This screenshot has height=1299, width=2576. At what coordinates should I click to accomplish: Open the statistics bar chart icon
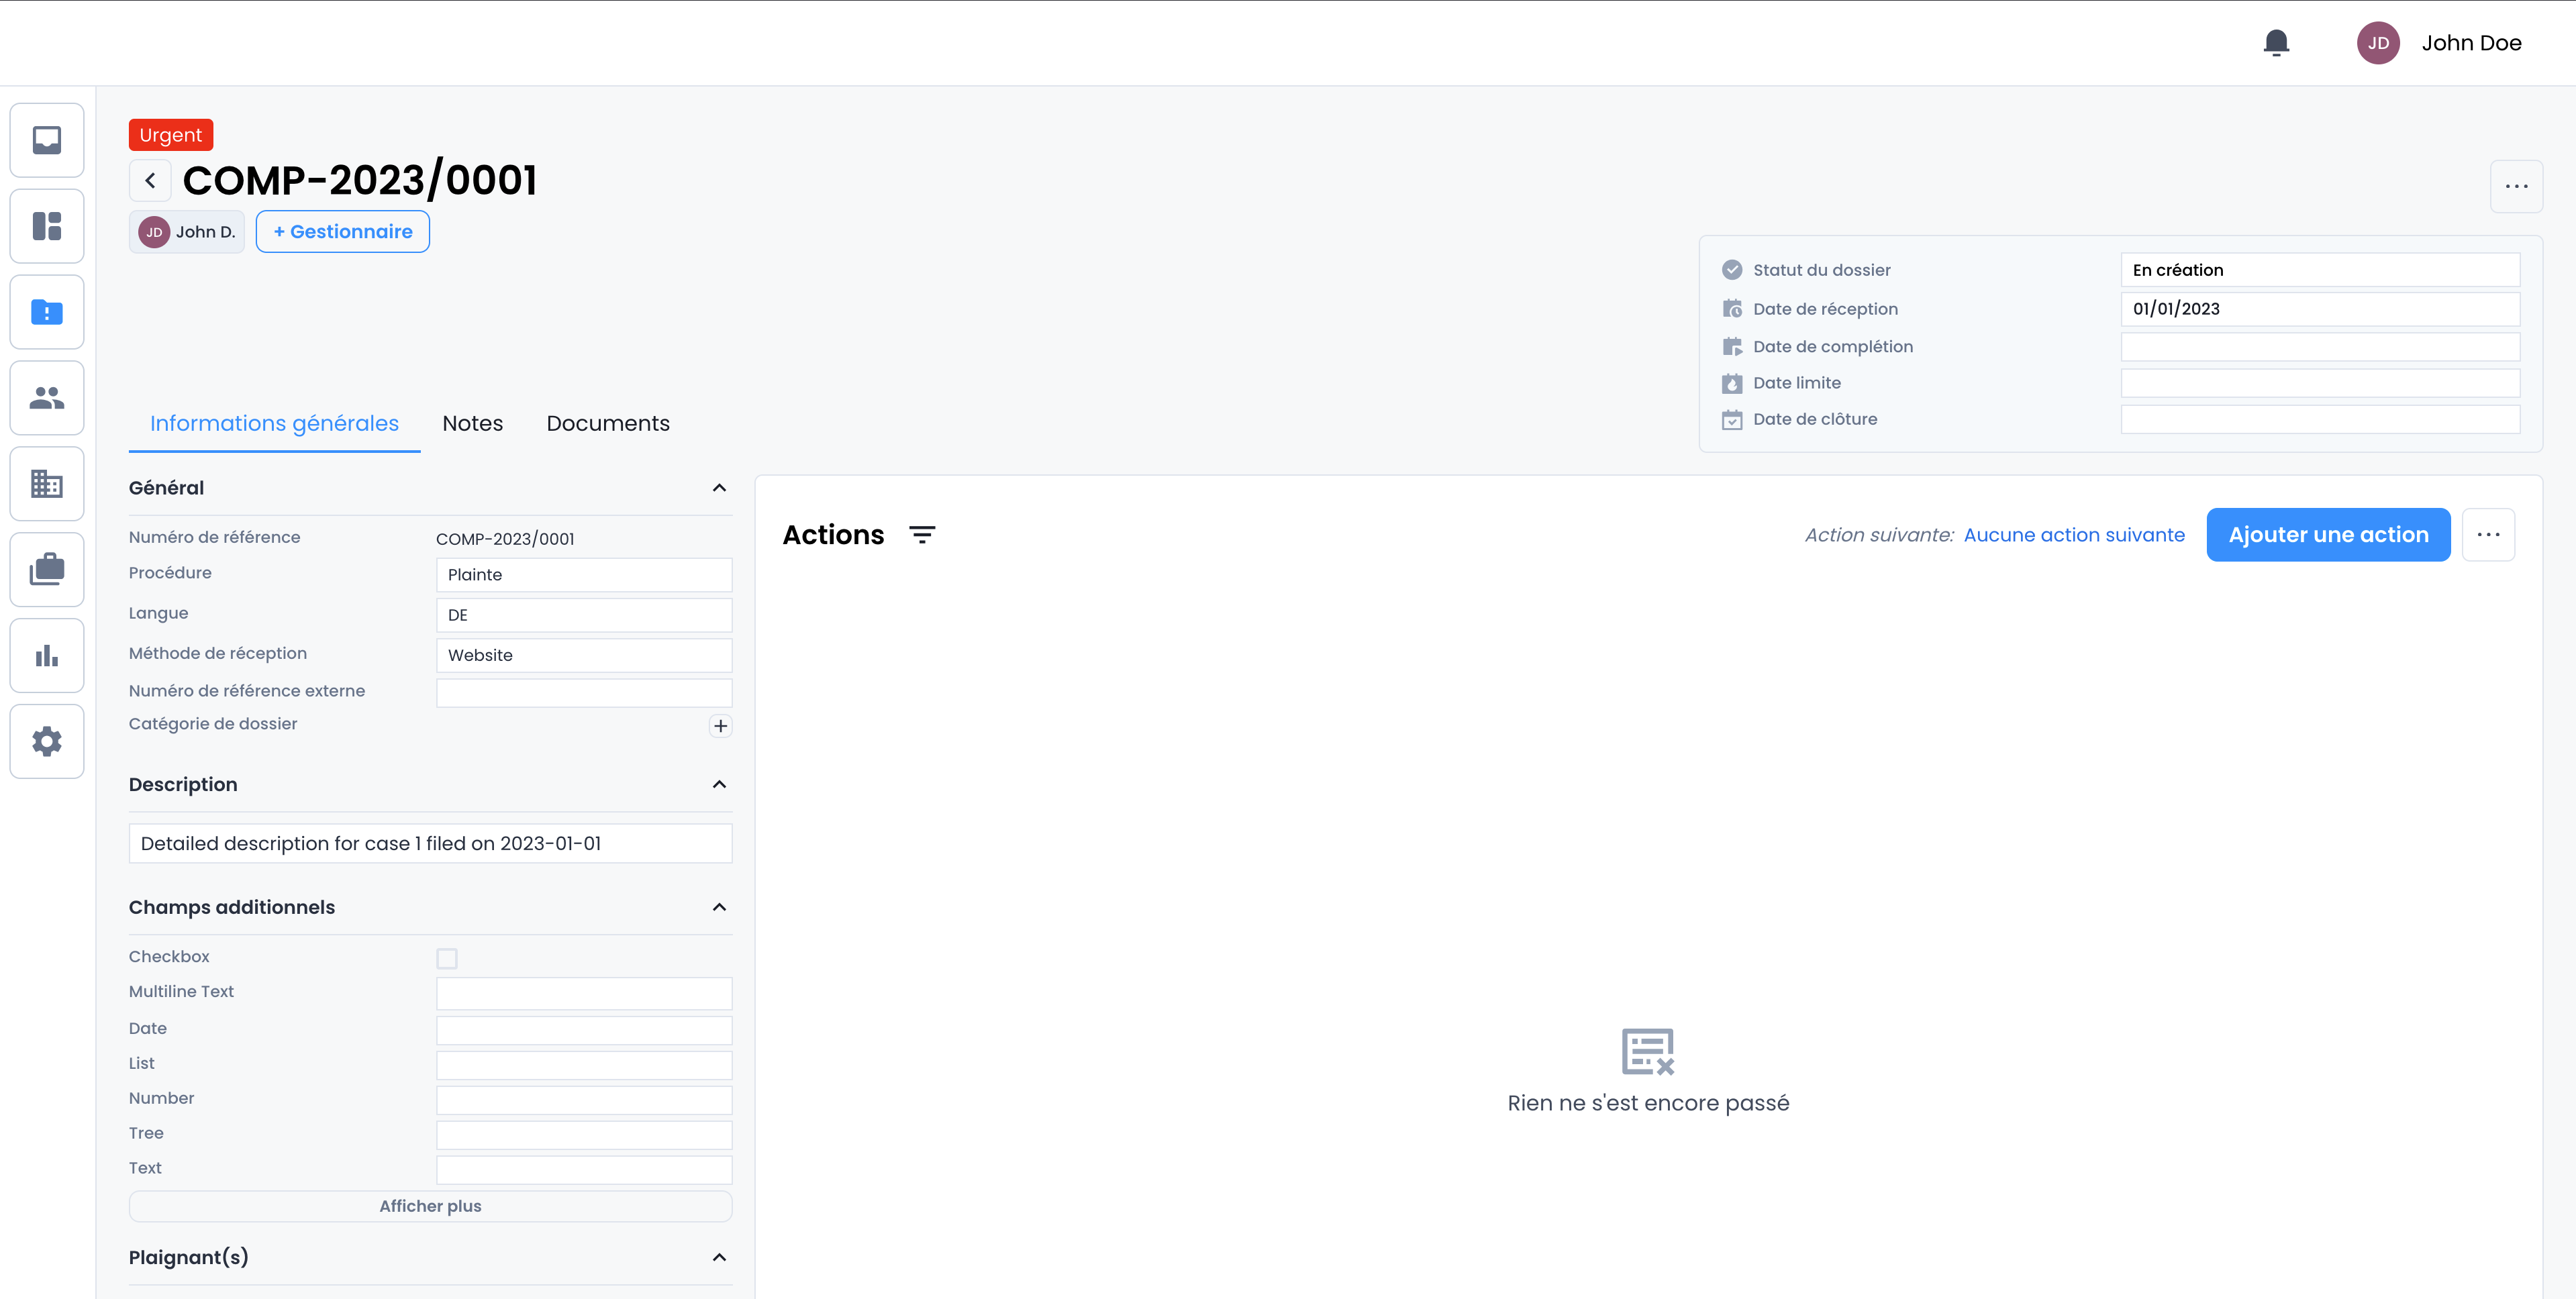coord(47,656)
